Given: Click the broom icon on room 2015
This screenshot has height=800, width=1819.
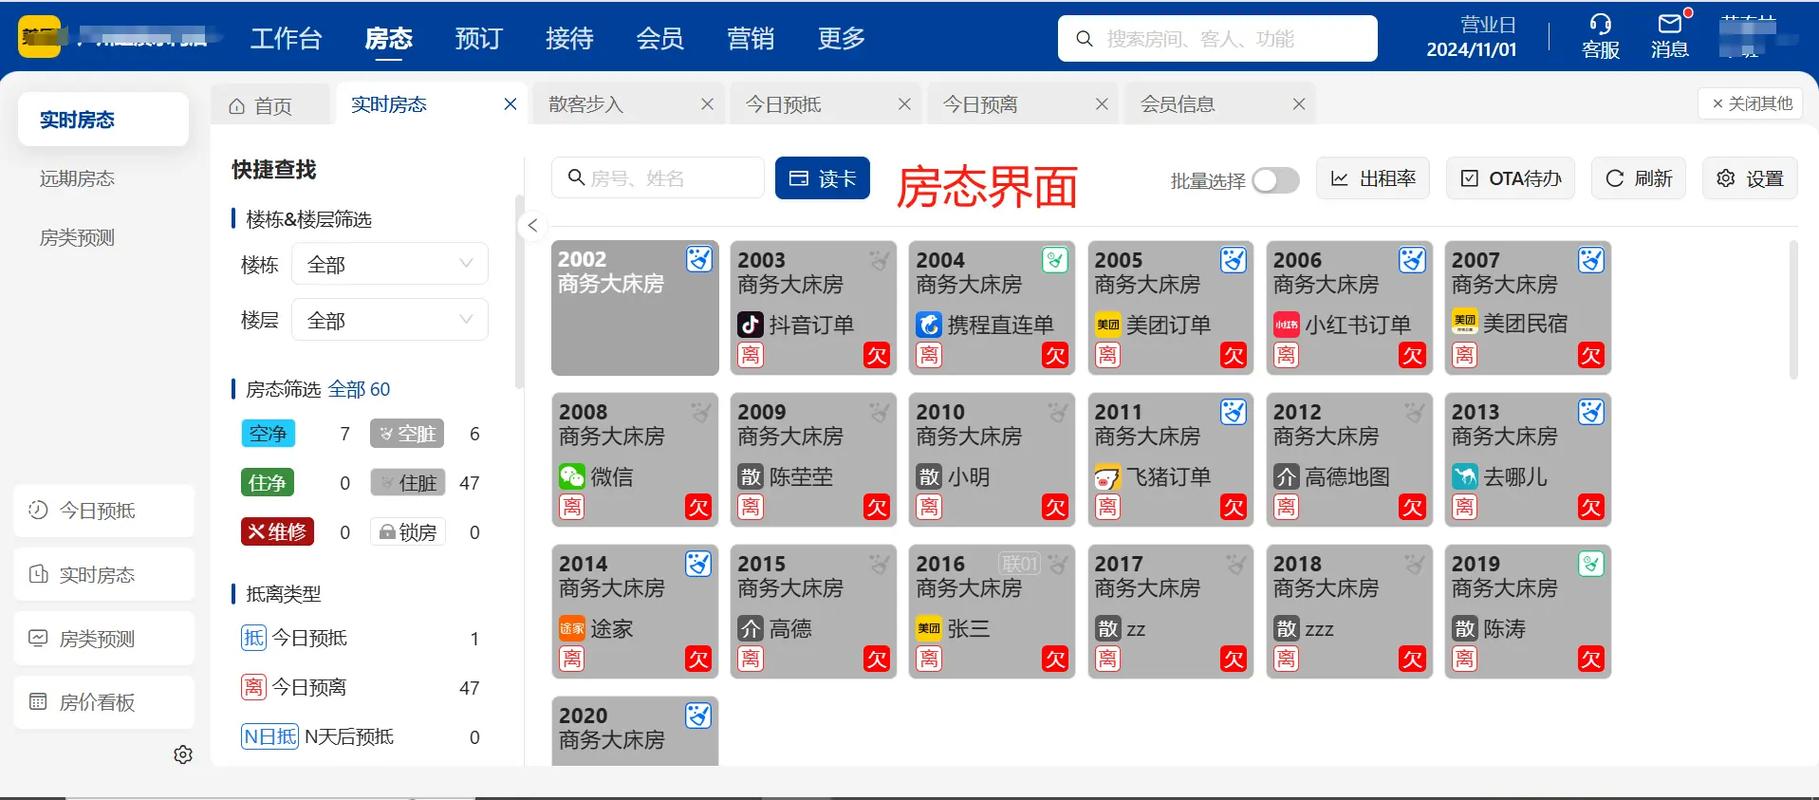Looking at the screenshot, I should pos(879,564).
